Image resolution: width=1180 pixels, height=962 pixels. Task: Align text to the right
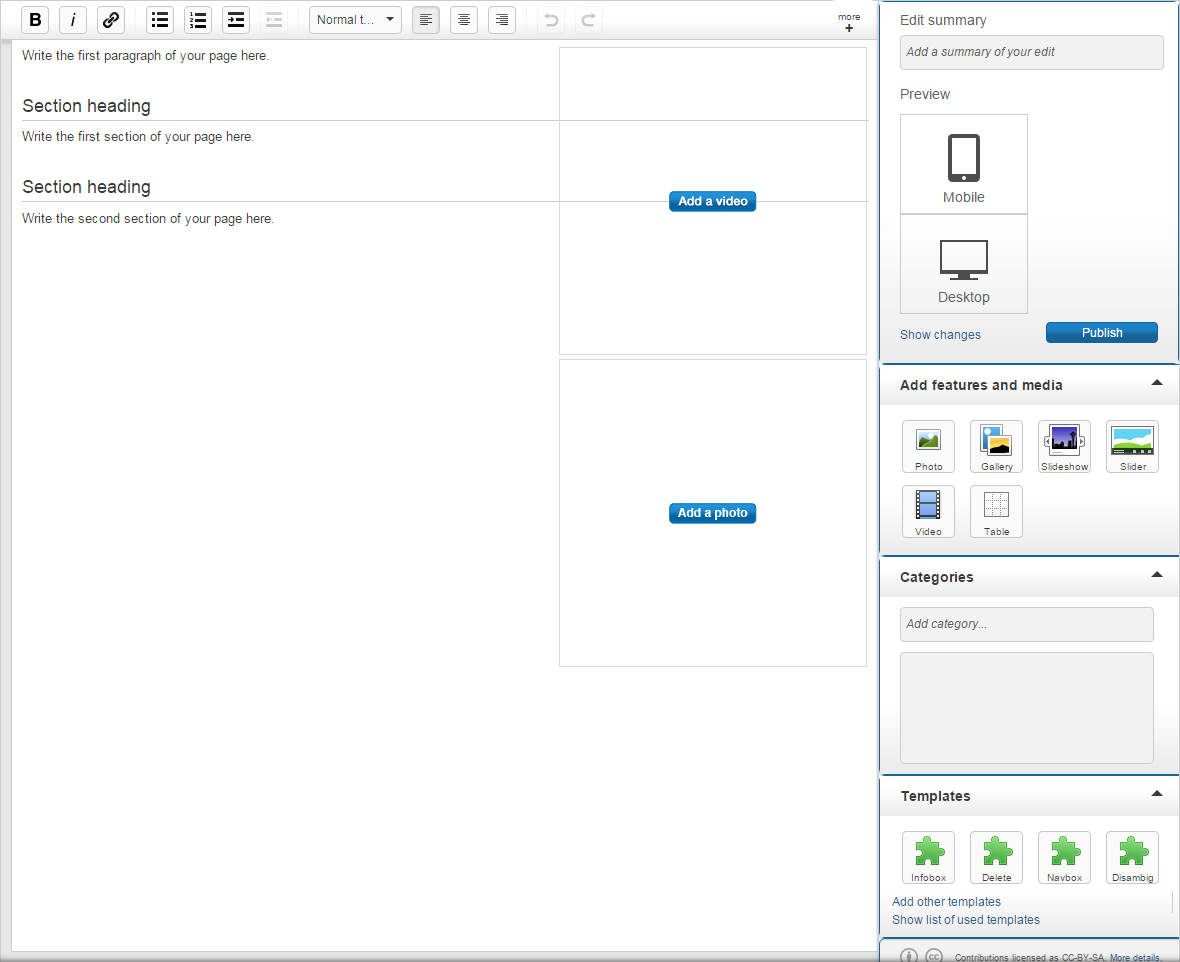(x=502, y=20)
